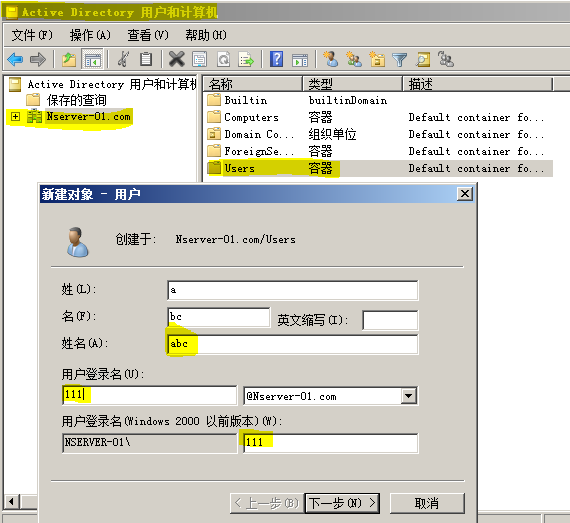
Task: Toggle the console tree pane icon
Action: 92,59
